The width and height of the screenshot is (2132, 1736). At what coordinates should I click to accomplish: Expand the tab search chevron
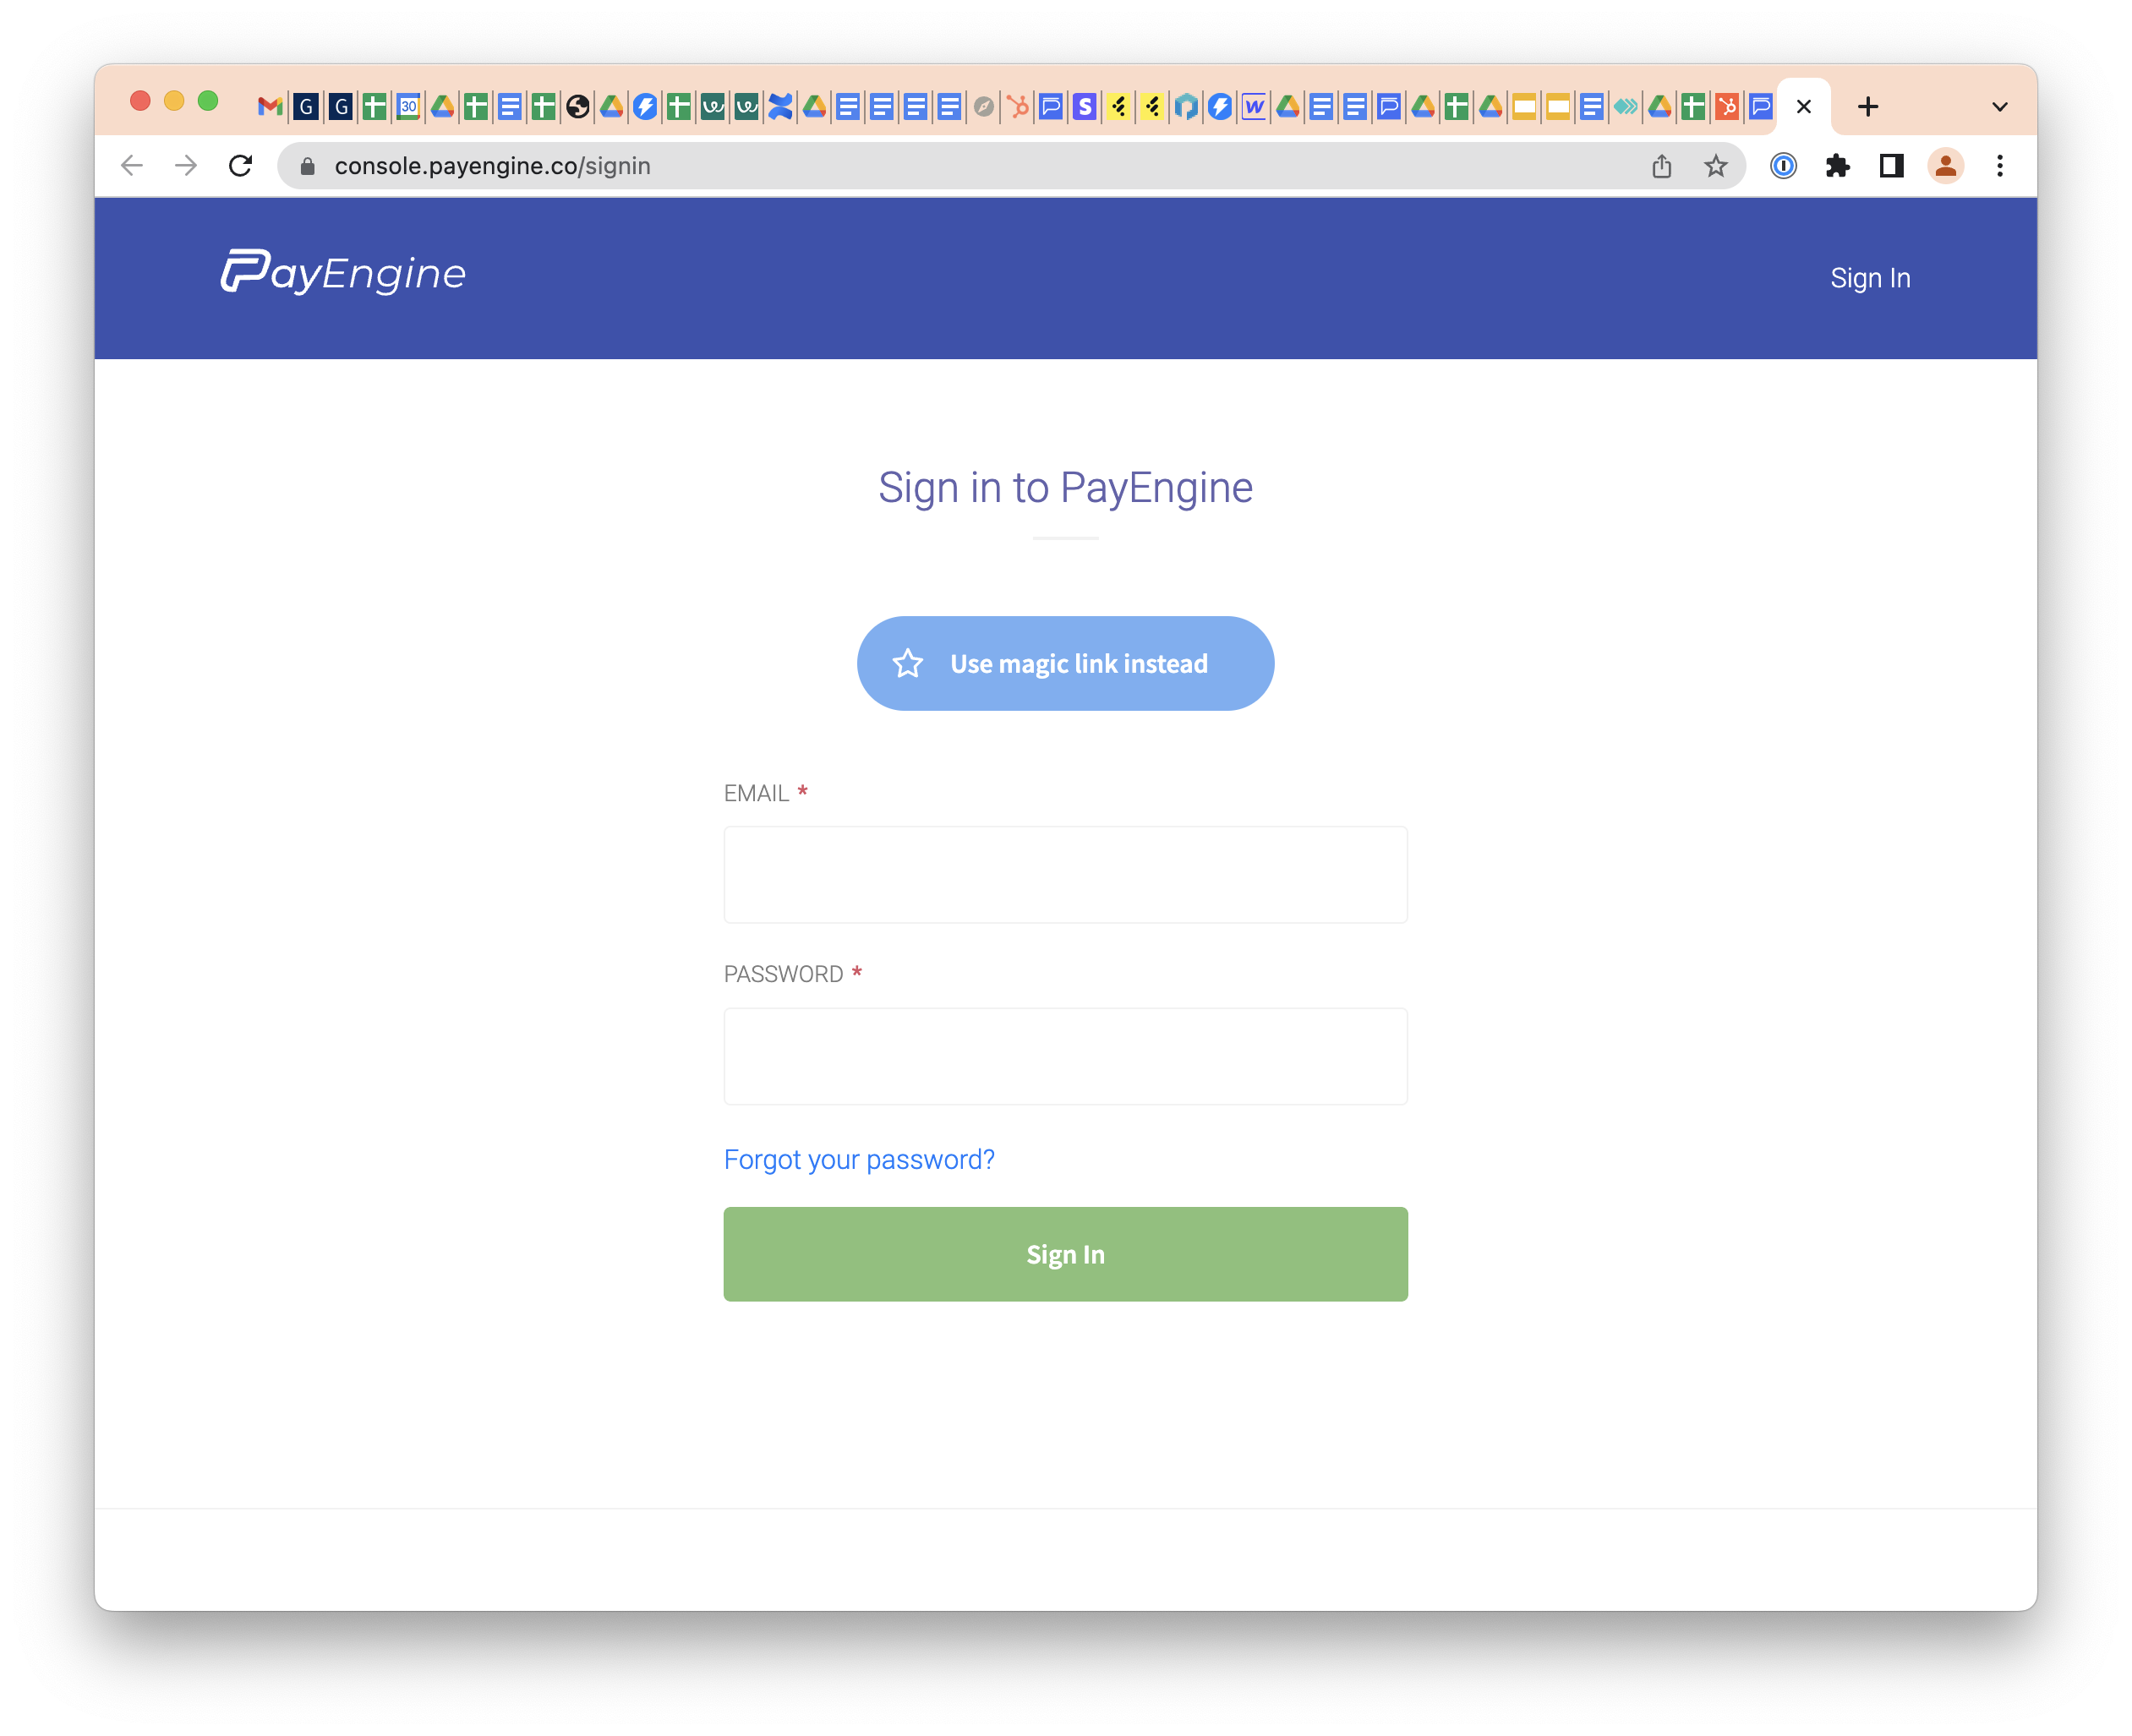2000,107
